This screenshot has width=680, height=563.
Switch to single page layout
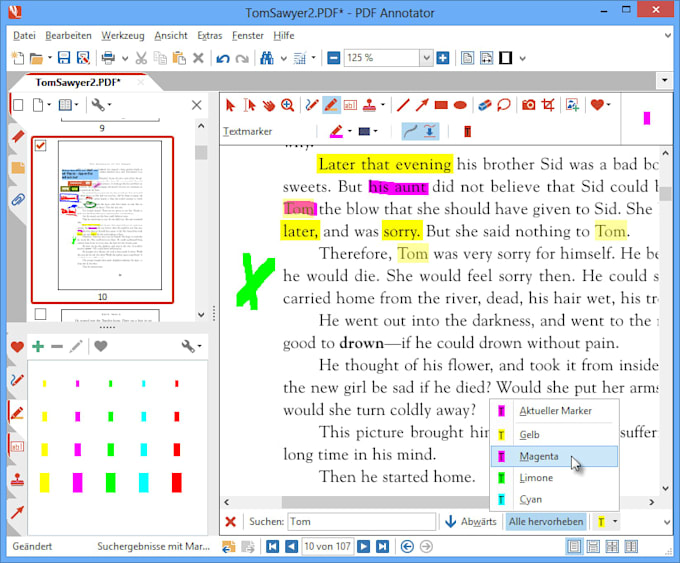(574, 547)
